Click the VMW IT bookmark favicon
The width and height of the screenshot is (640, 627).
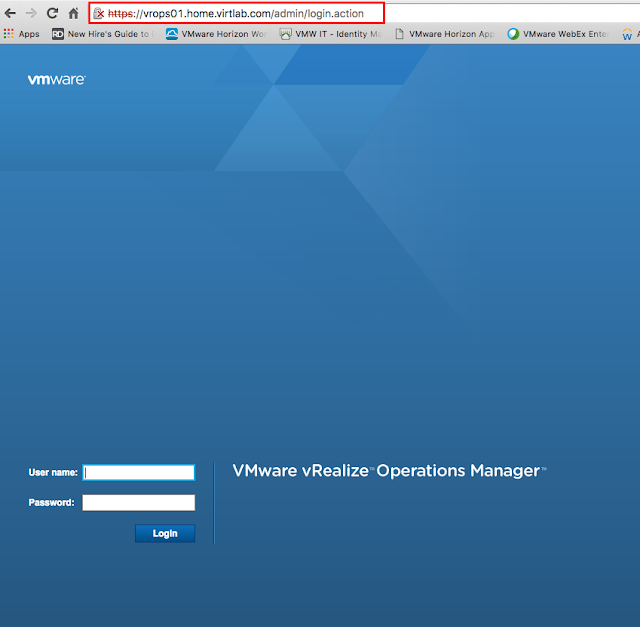[285, 34]
